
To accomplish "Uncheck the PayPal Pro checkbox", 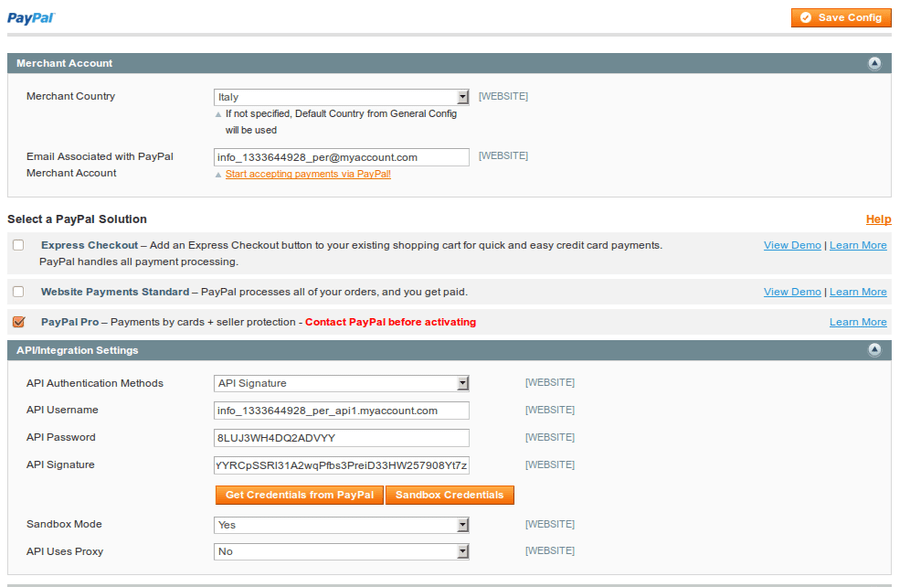I will [18, 322].
